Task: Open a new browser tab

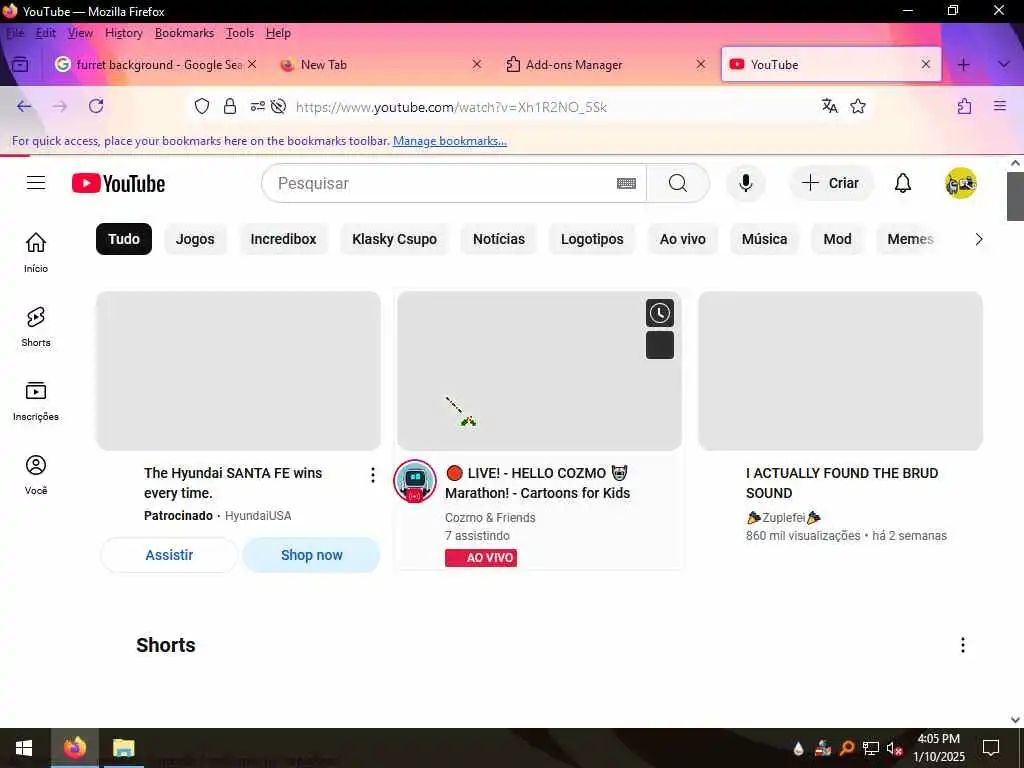Action: [x=963, y=64]
